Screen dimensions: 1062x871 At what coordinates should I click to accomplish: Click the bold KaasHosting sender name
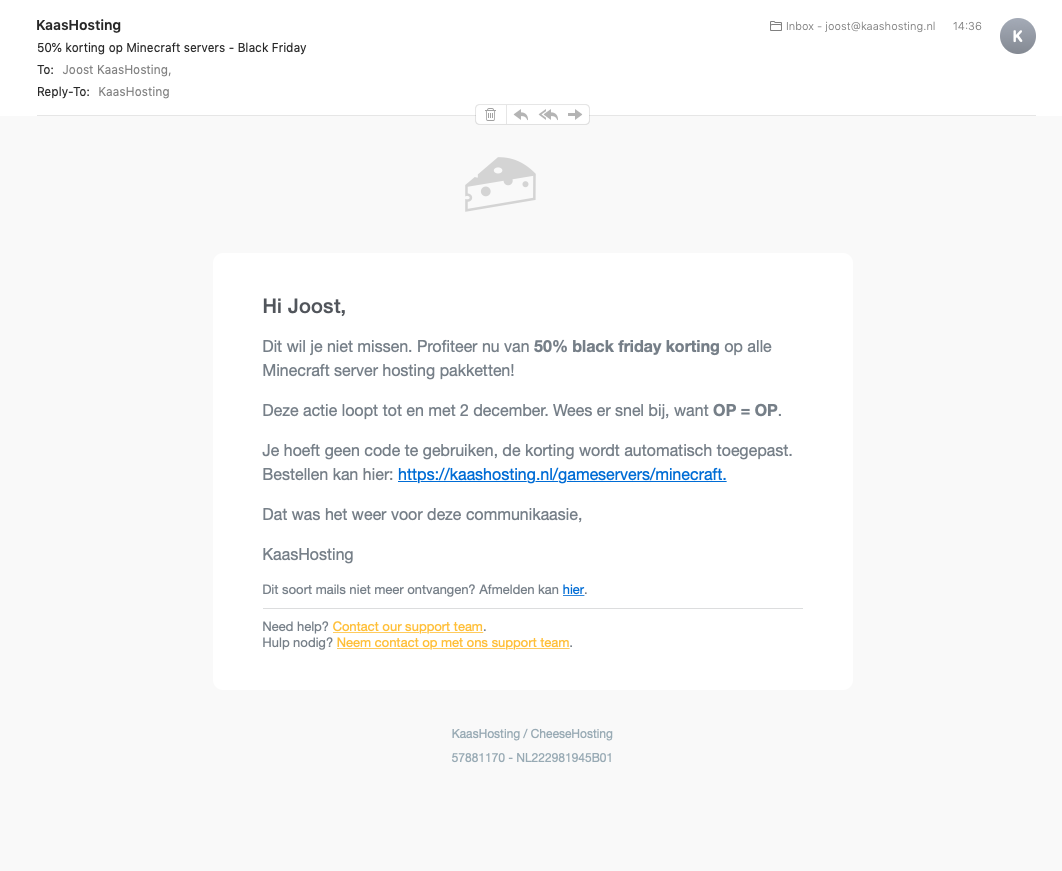pyautogui.click(x=78, y=25)
